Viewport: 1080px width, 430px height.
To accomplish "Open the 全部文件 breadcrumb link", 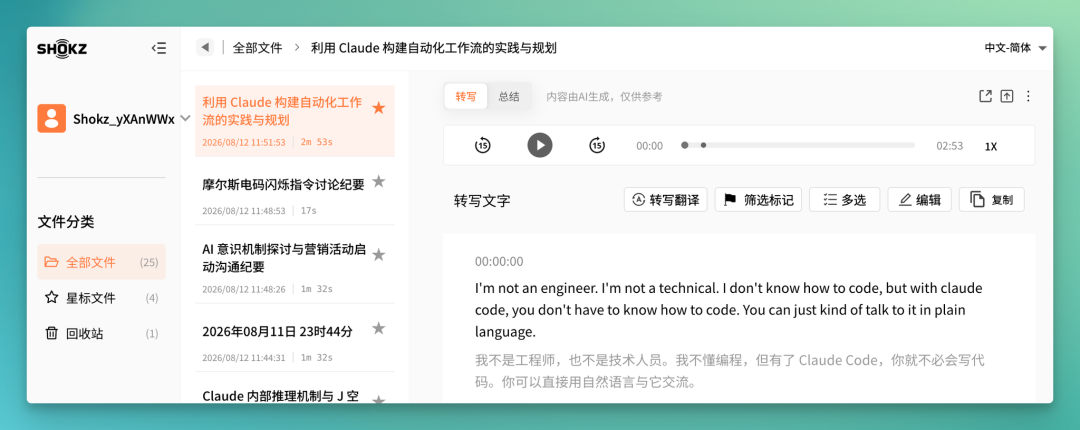I will coord(258,48).
